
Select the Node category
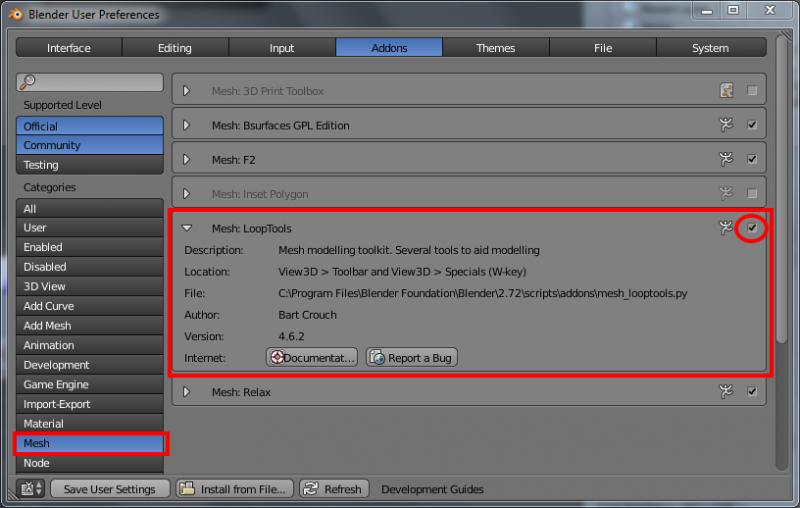90,463
